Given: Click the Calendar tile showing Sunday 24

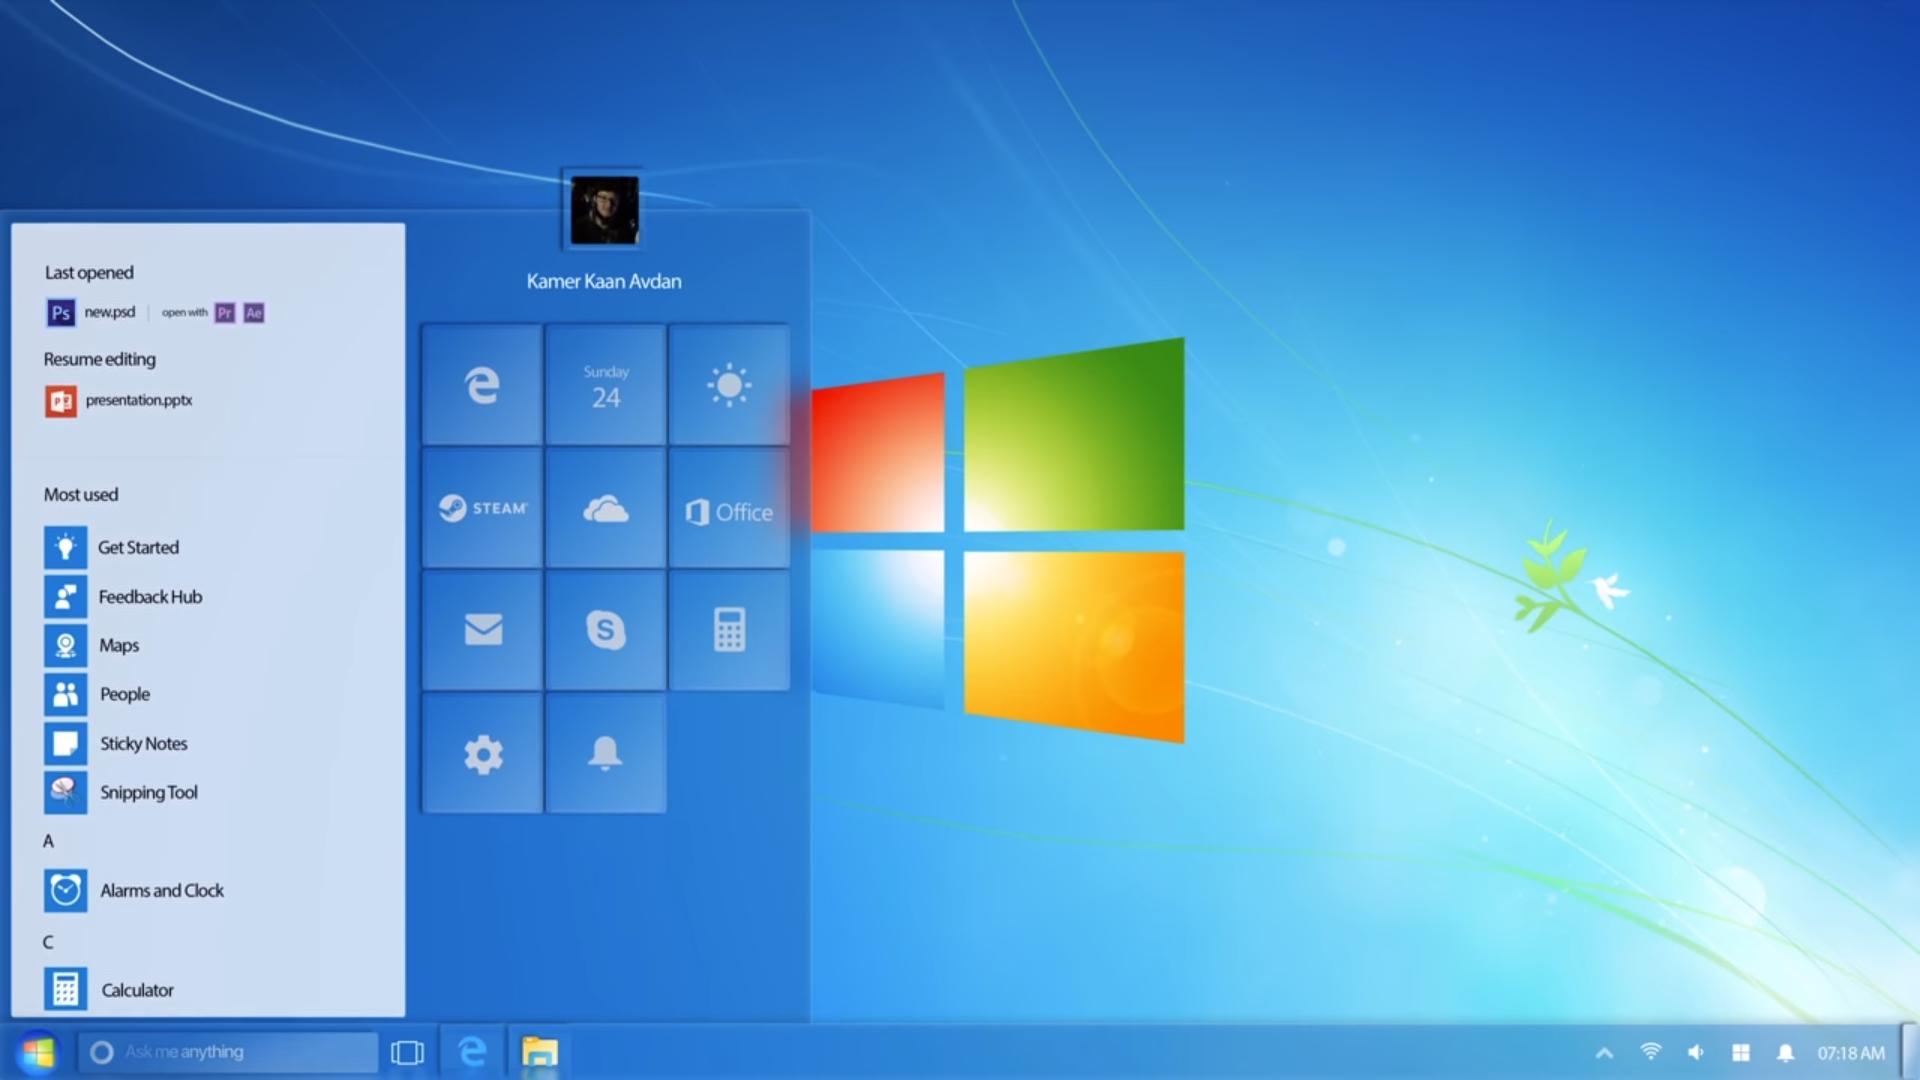Looking at the screenshot, I should 604,382.
